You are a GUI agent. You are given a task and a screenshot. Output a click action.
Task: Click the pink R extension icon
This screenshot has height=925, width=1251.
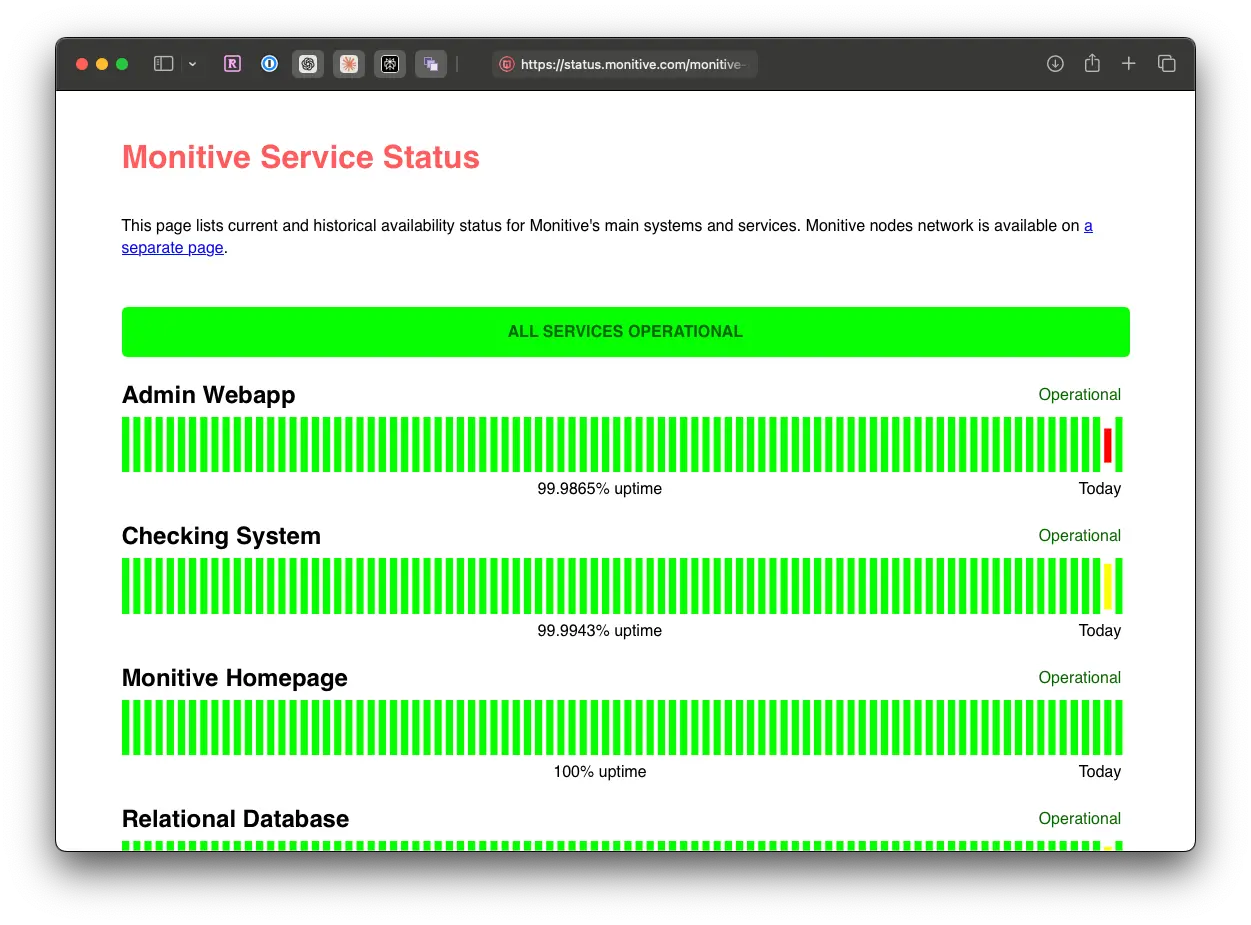[x=232, y=63]
